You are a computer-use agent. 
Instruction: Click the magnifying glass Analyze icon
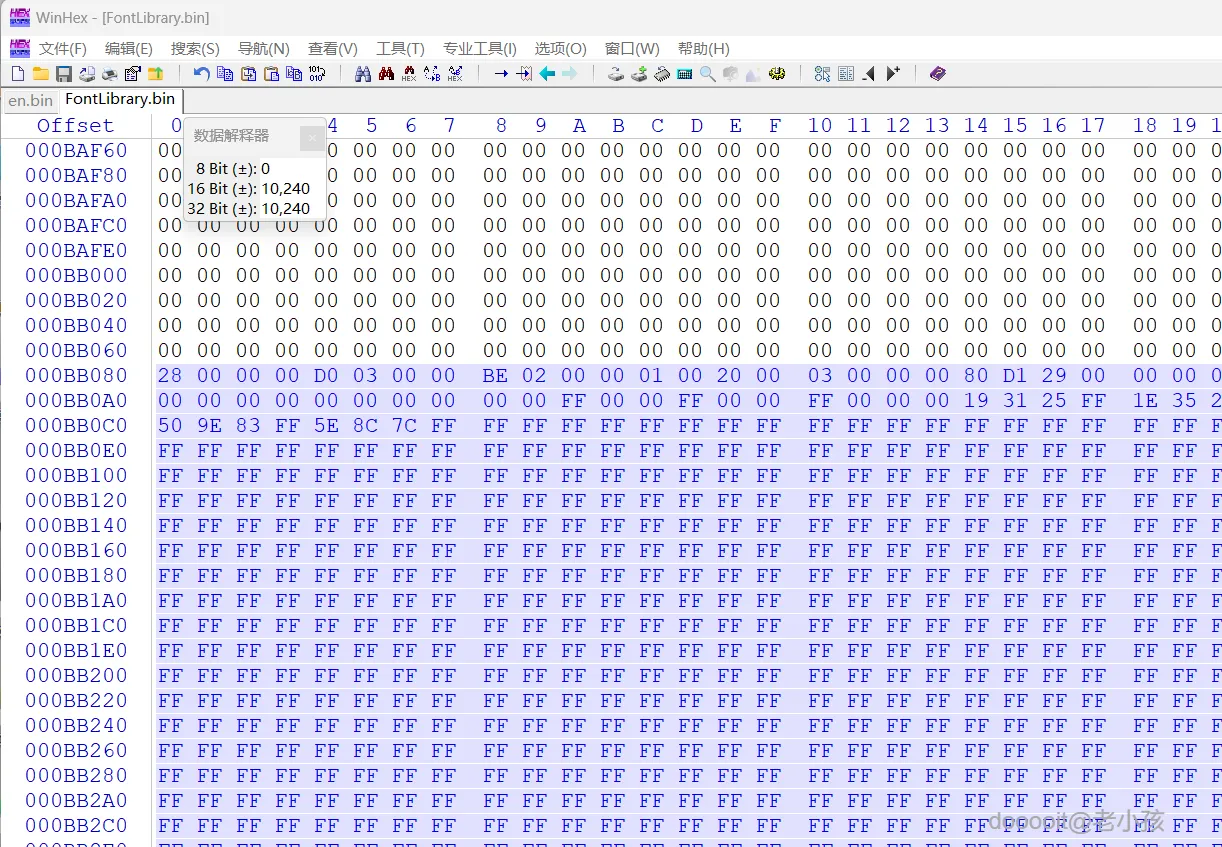(x=708, y=74)
